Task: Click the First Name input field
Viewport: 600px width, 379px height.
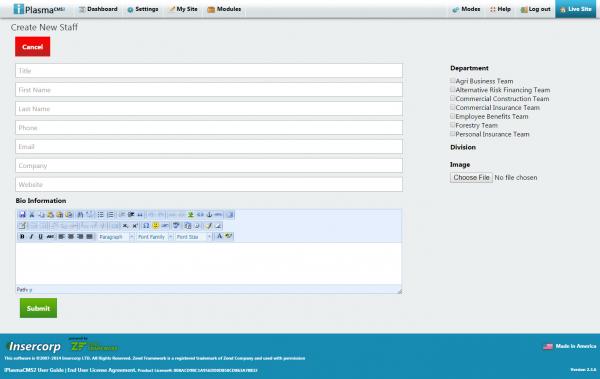Action: point(209,90)
